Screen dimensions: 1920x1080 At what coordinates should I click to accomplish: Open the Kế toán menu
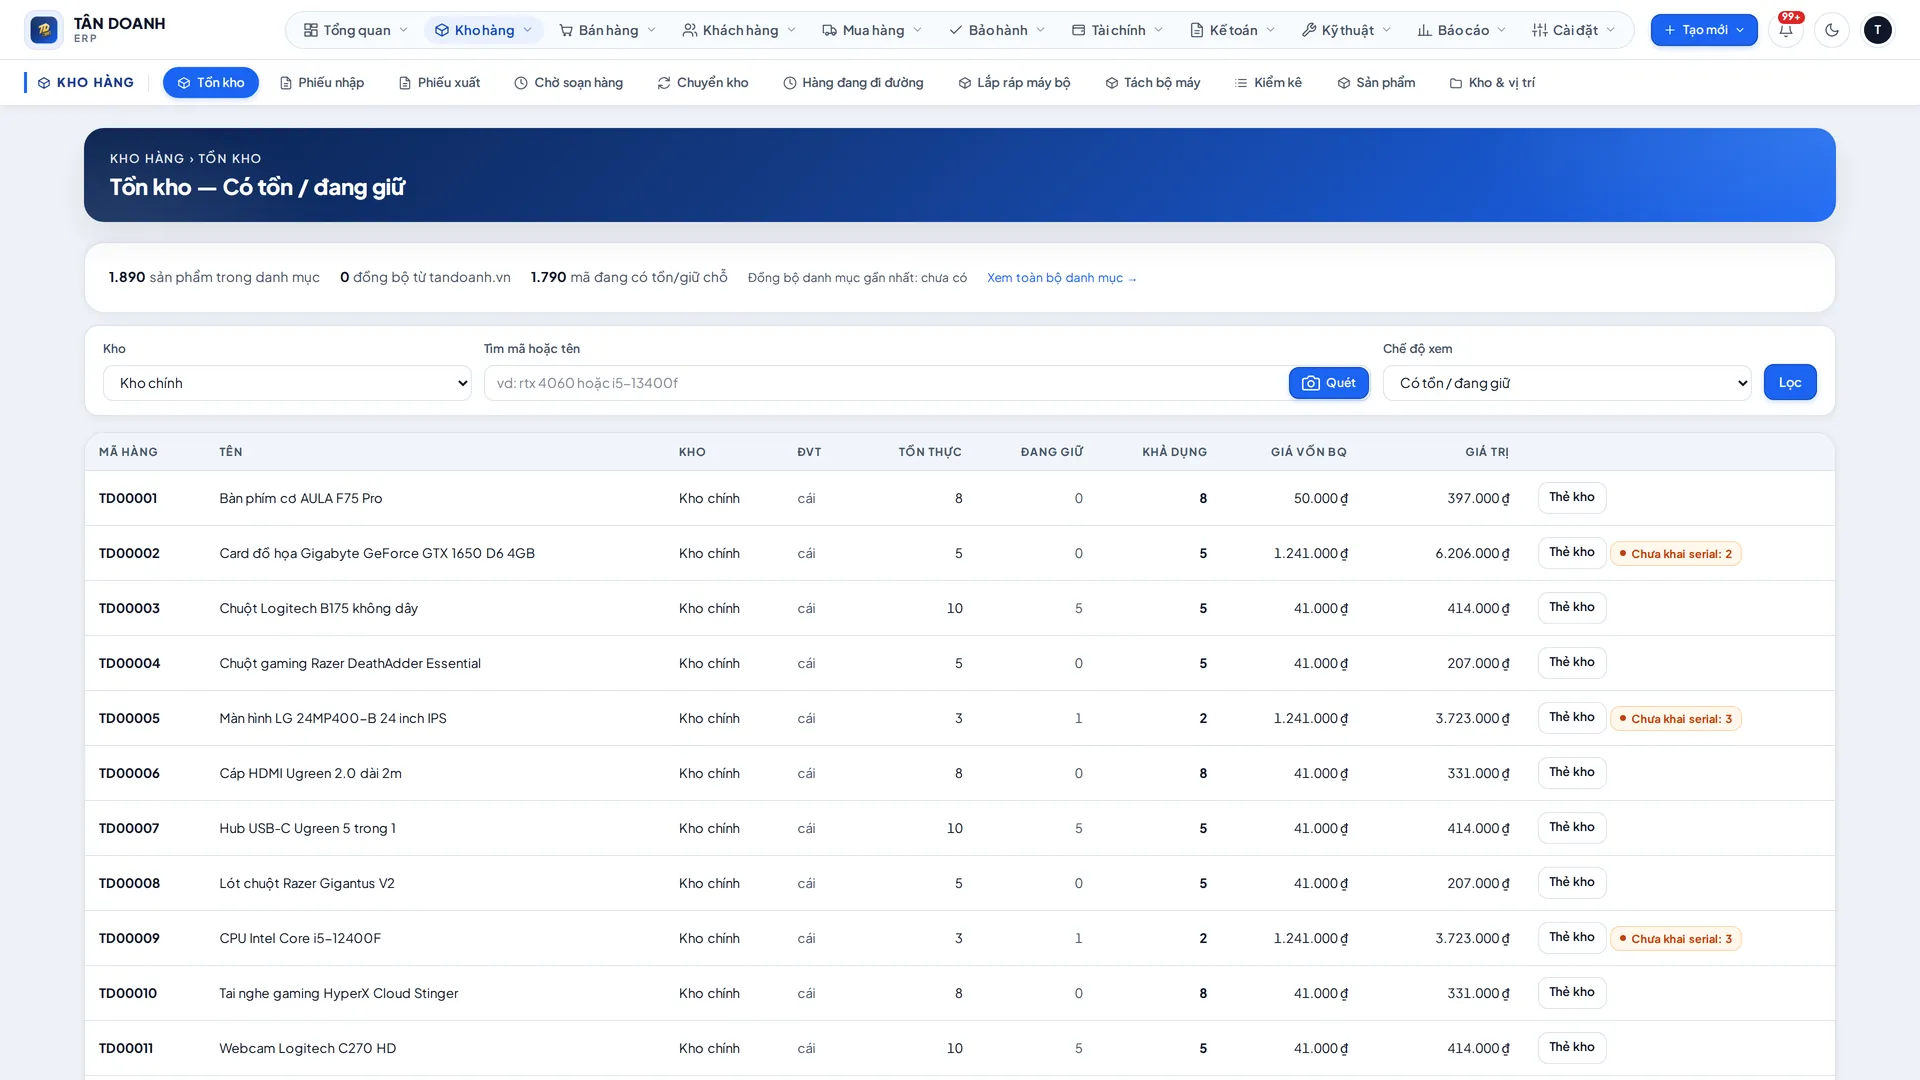pyautogui.click(x=1232, y=30)
